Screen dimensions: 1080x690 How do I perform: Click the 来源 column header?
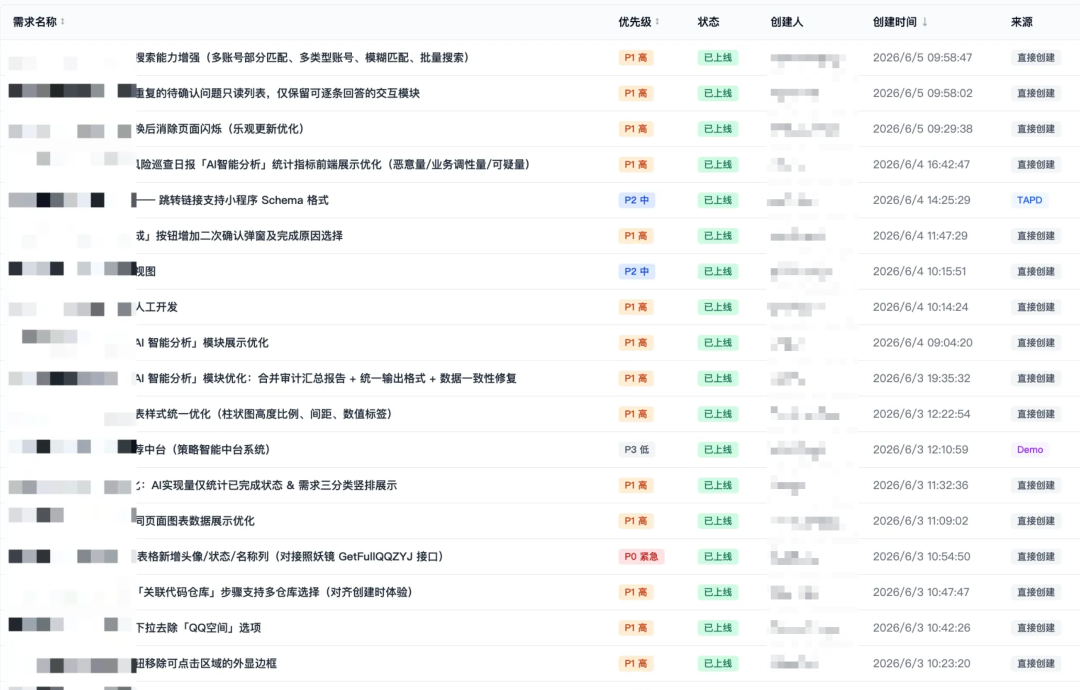(x=1021, y=22)
